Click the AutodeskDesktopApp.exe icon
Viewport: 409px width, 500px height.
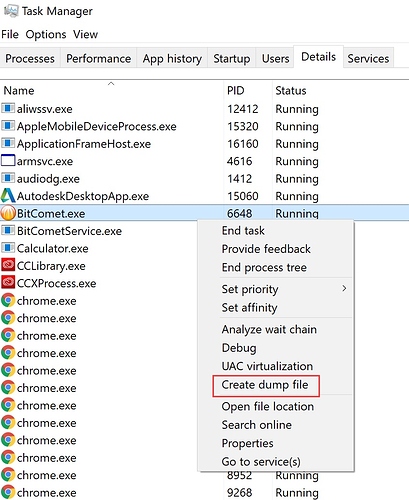click(x=8, y=196)
